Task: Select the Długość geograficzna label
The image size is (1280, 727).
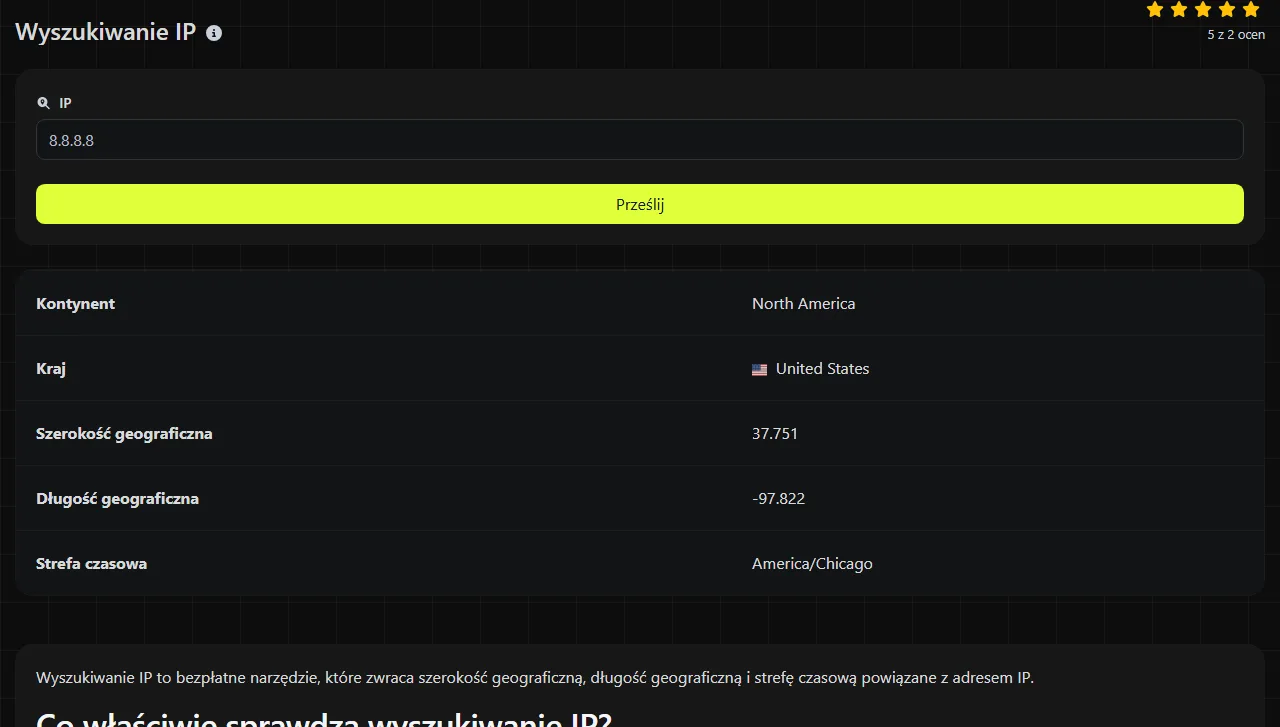Action: [x=117, y=499]
